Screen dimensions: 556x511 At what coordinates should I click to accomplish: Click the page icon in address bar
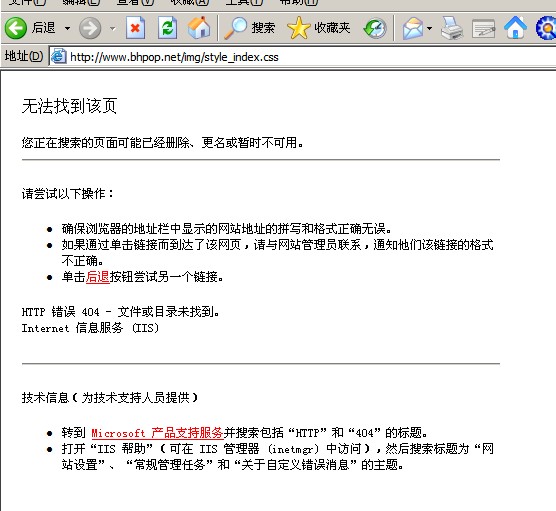pos(59,57)
